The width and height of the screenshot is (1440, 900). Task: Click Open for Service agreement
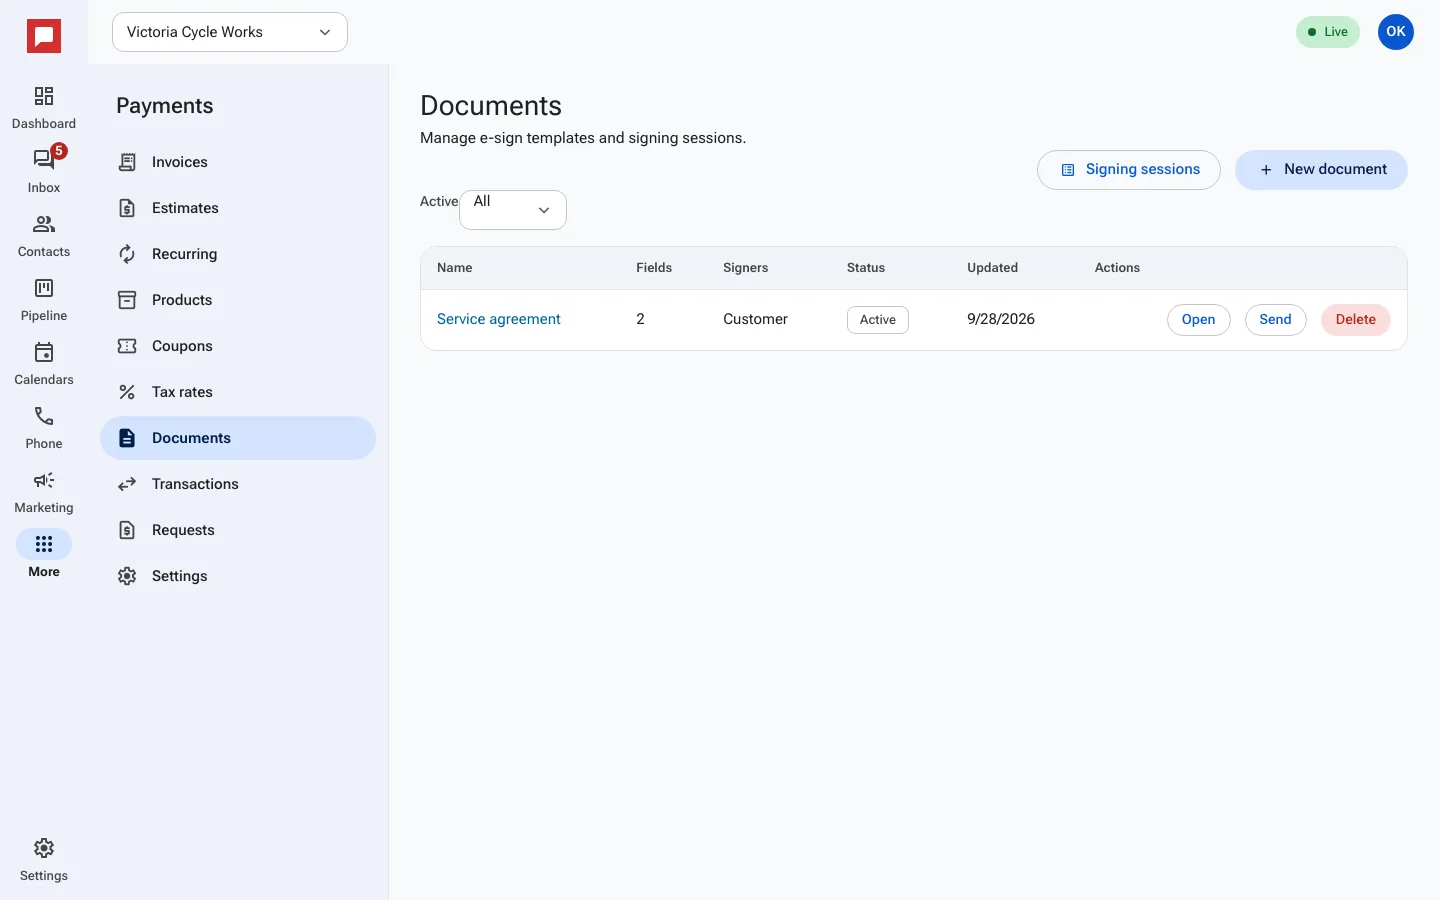coord(1198,320)
